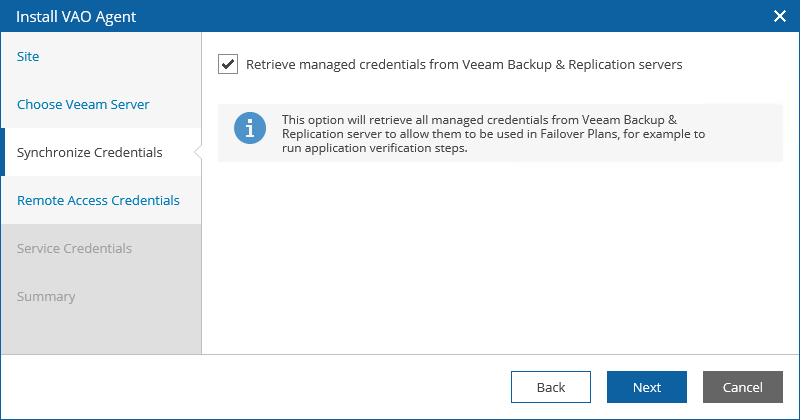Select the Synchronize Credentials step
The height and width of the screenshot is (420, 800).
pyautogui.click(x=90, y=153)
